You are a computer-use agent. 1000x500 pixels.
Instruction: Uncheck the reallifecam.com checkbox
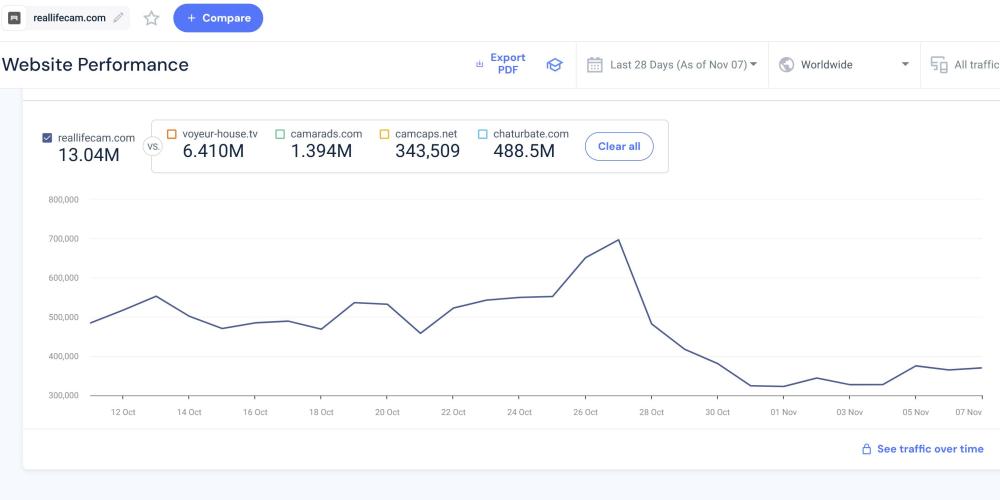(47, 138)
